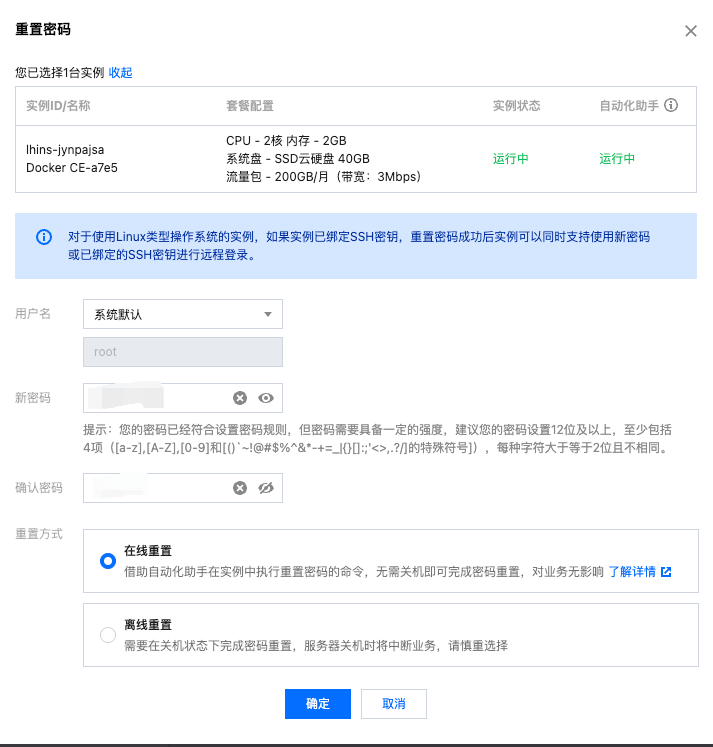Click the blue banner info icon
This screenshot has width=713, height=747.
tap(43, 237)
